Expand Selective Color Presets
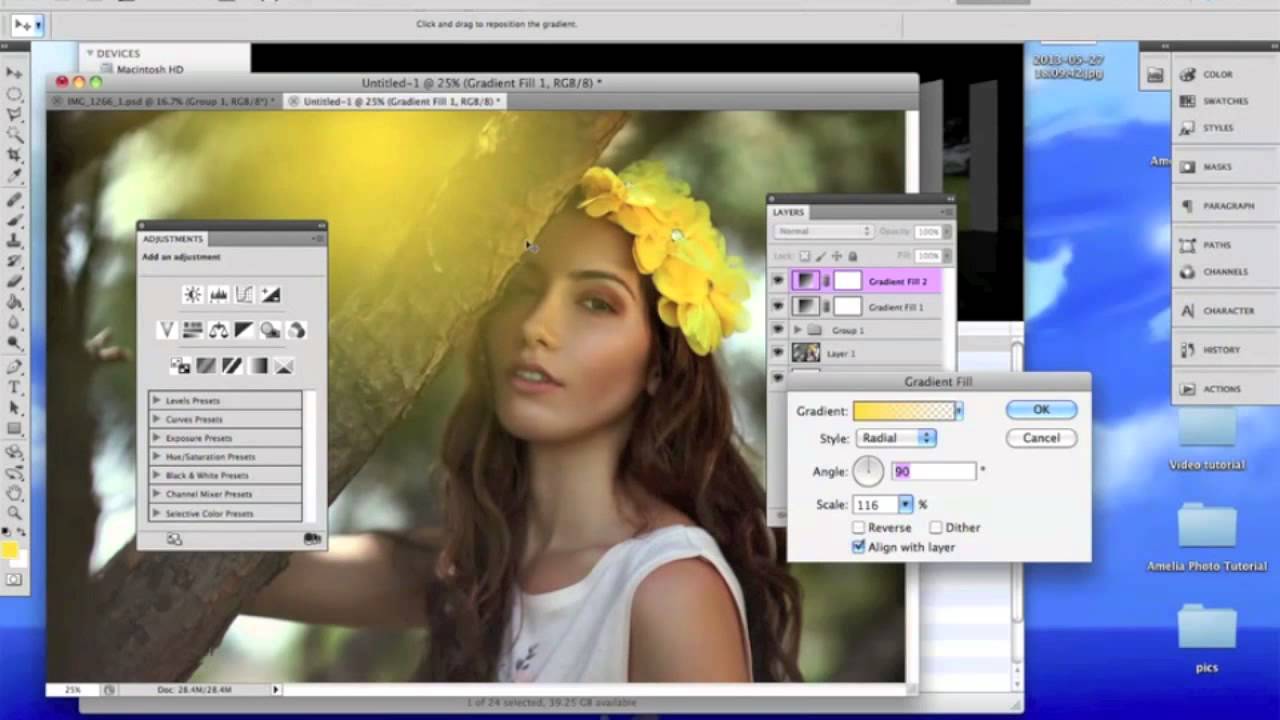The height and width of the screenshot is (720, 1280). click(157, 513)
